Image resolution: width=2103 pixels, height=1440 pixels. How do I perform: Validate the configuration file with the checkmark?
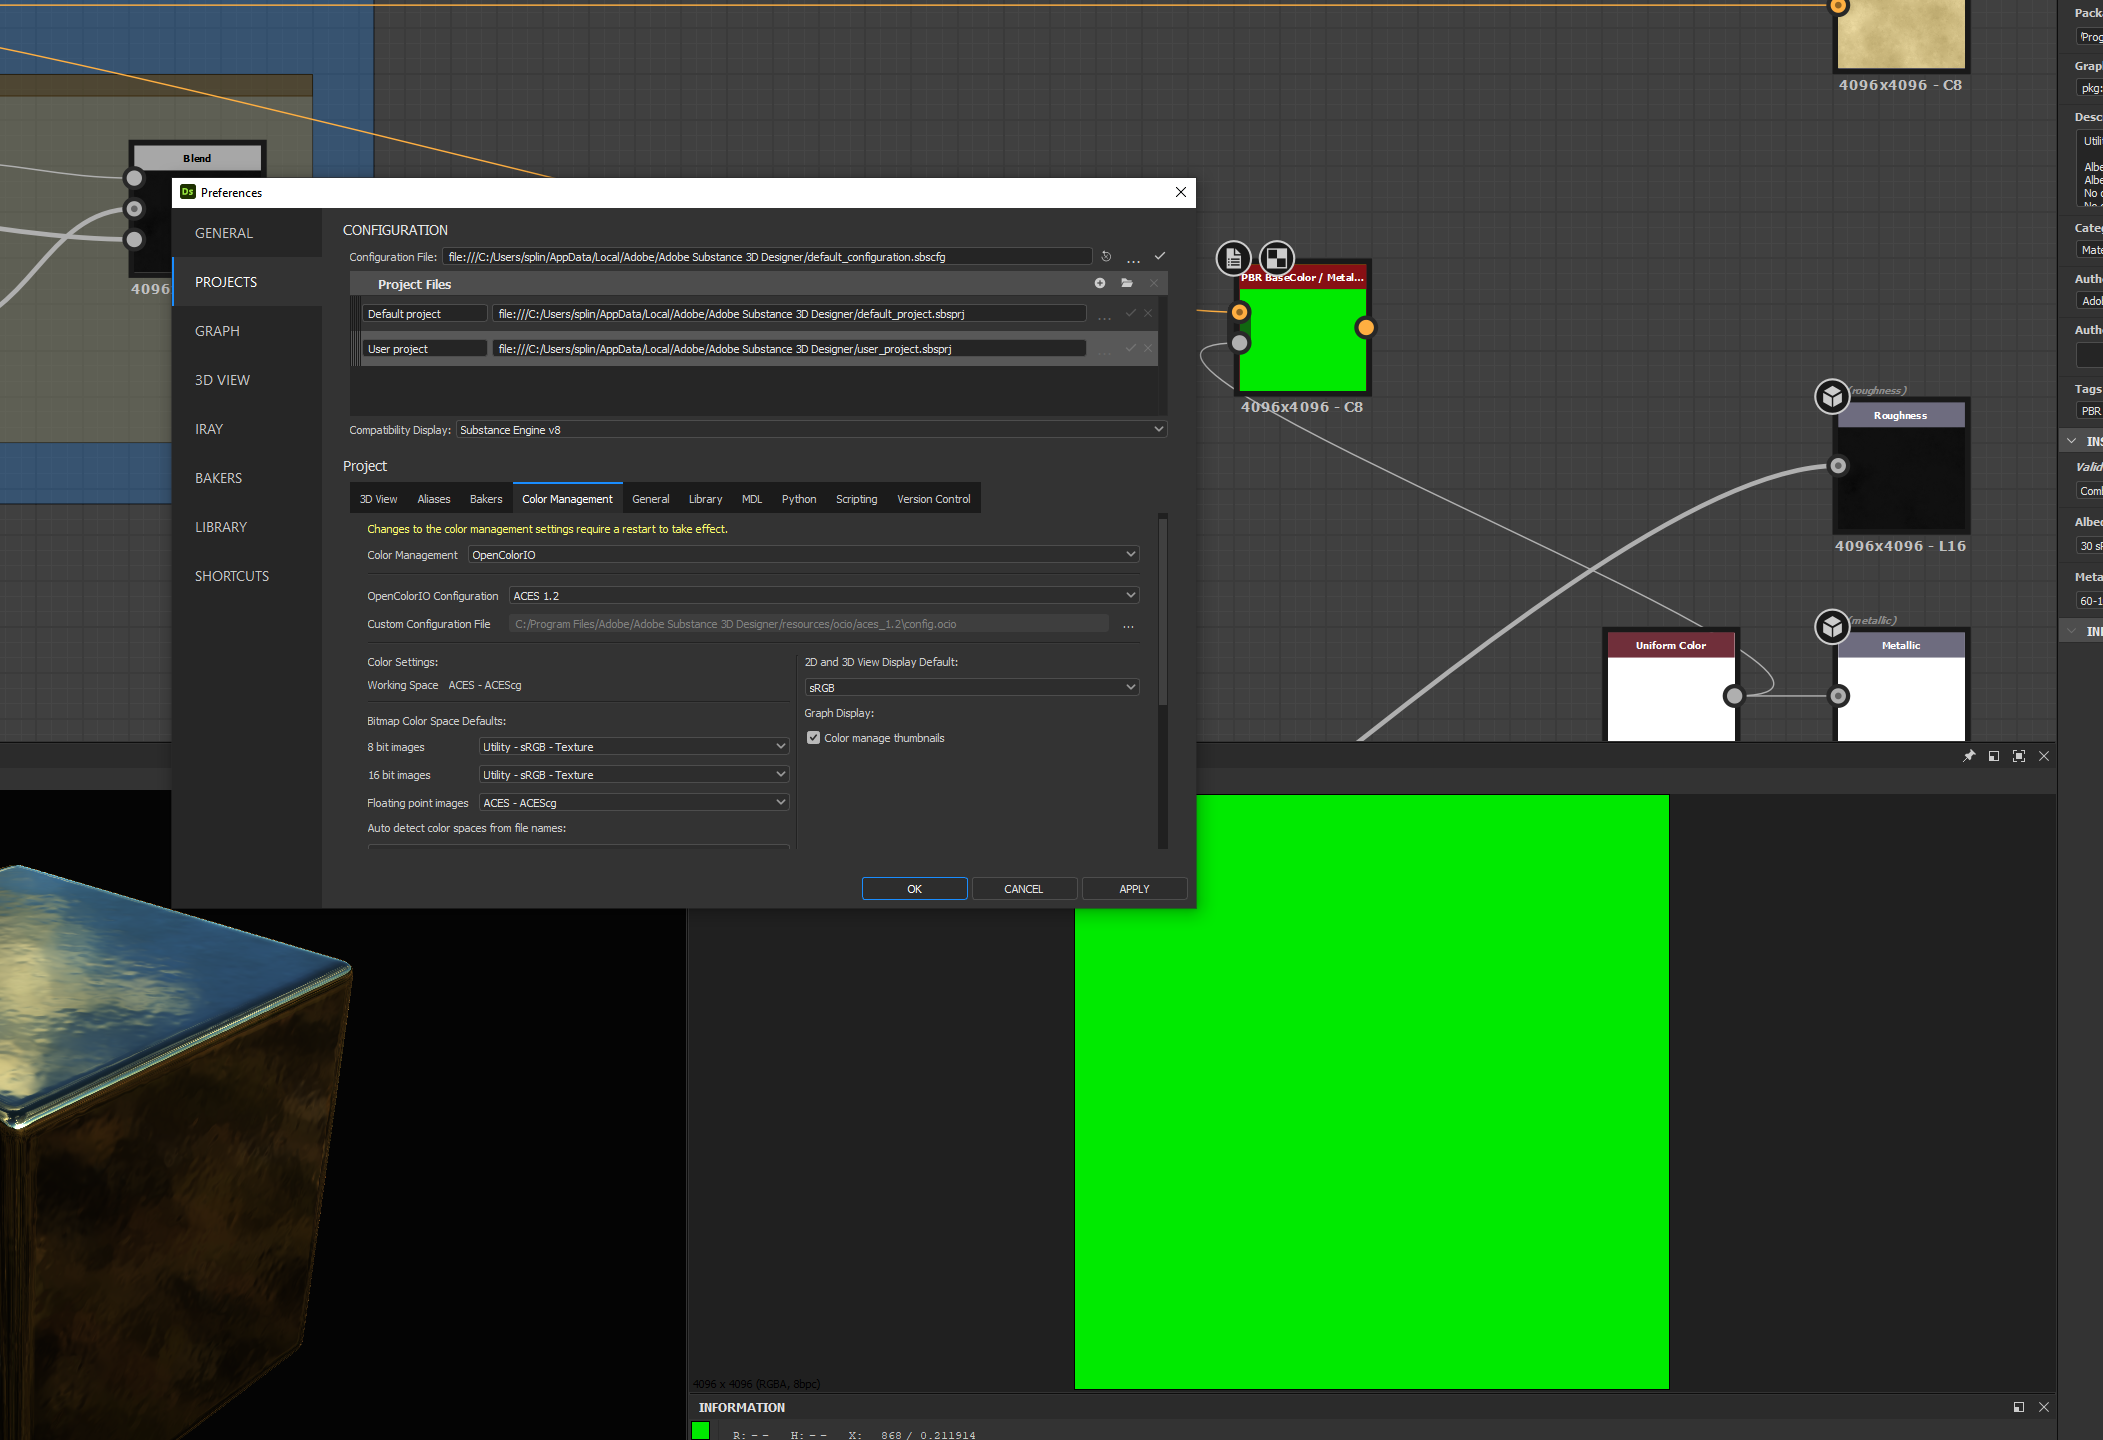tap(1160, 256)
